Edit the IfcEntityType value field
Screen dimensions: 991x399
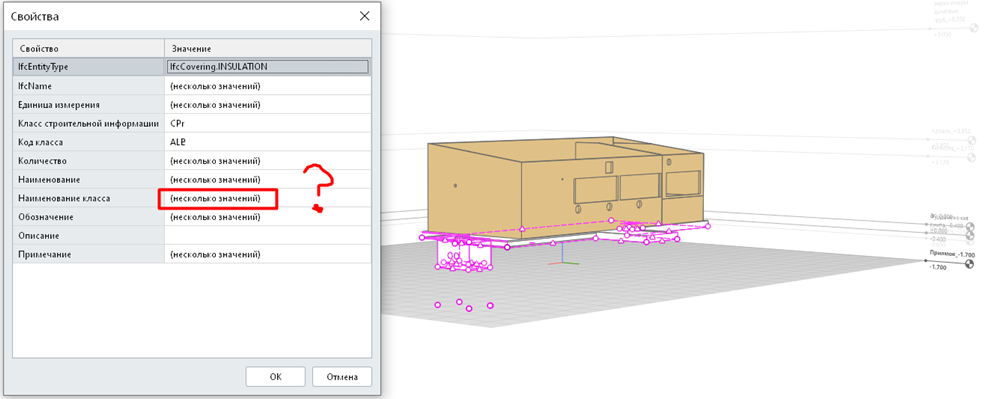[267, 66]
